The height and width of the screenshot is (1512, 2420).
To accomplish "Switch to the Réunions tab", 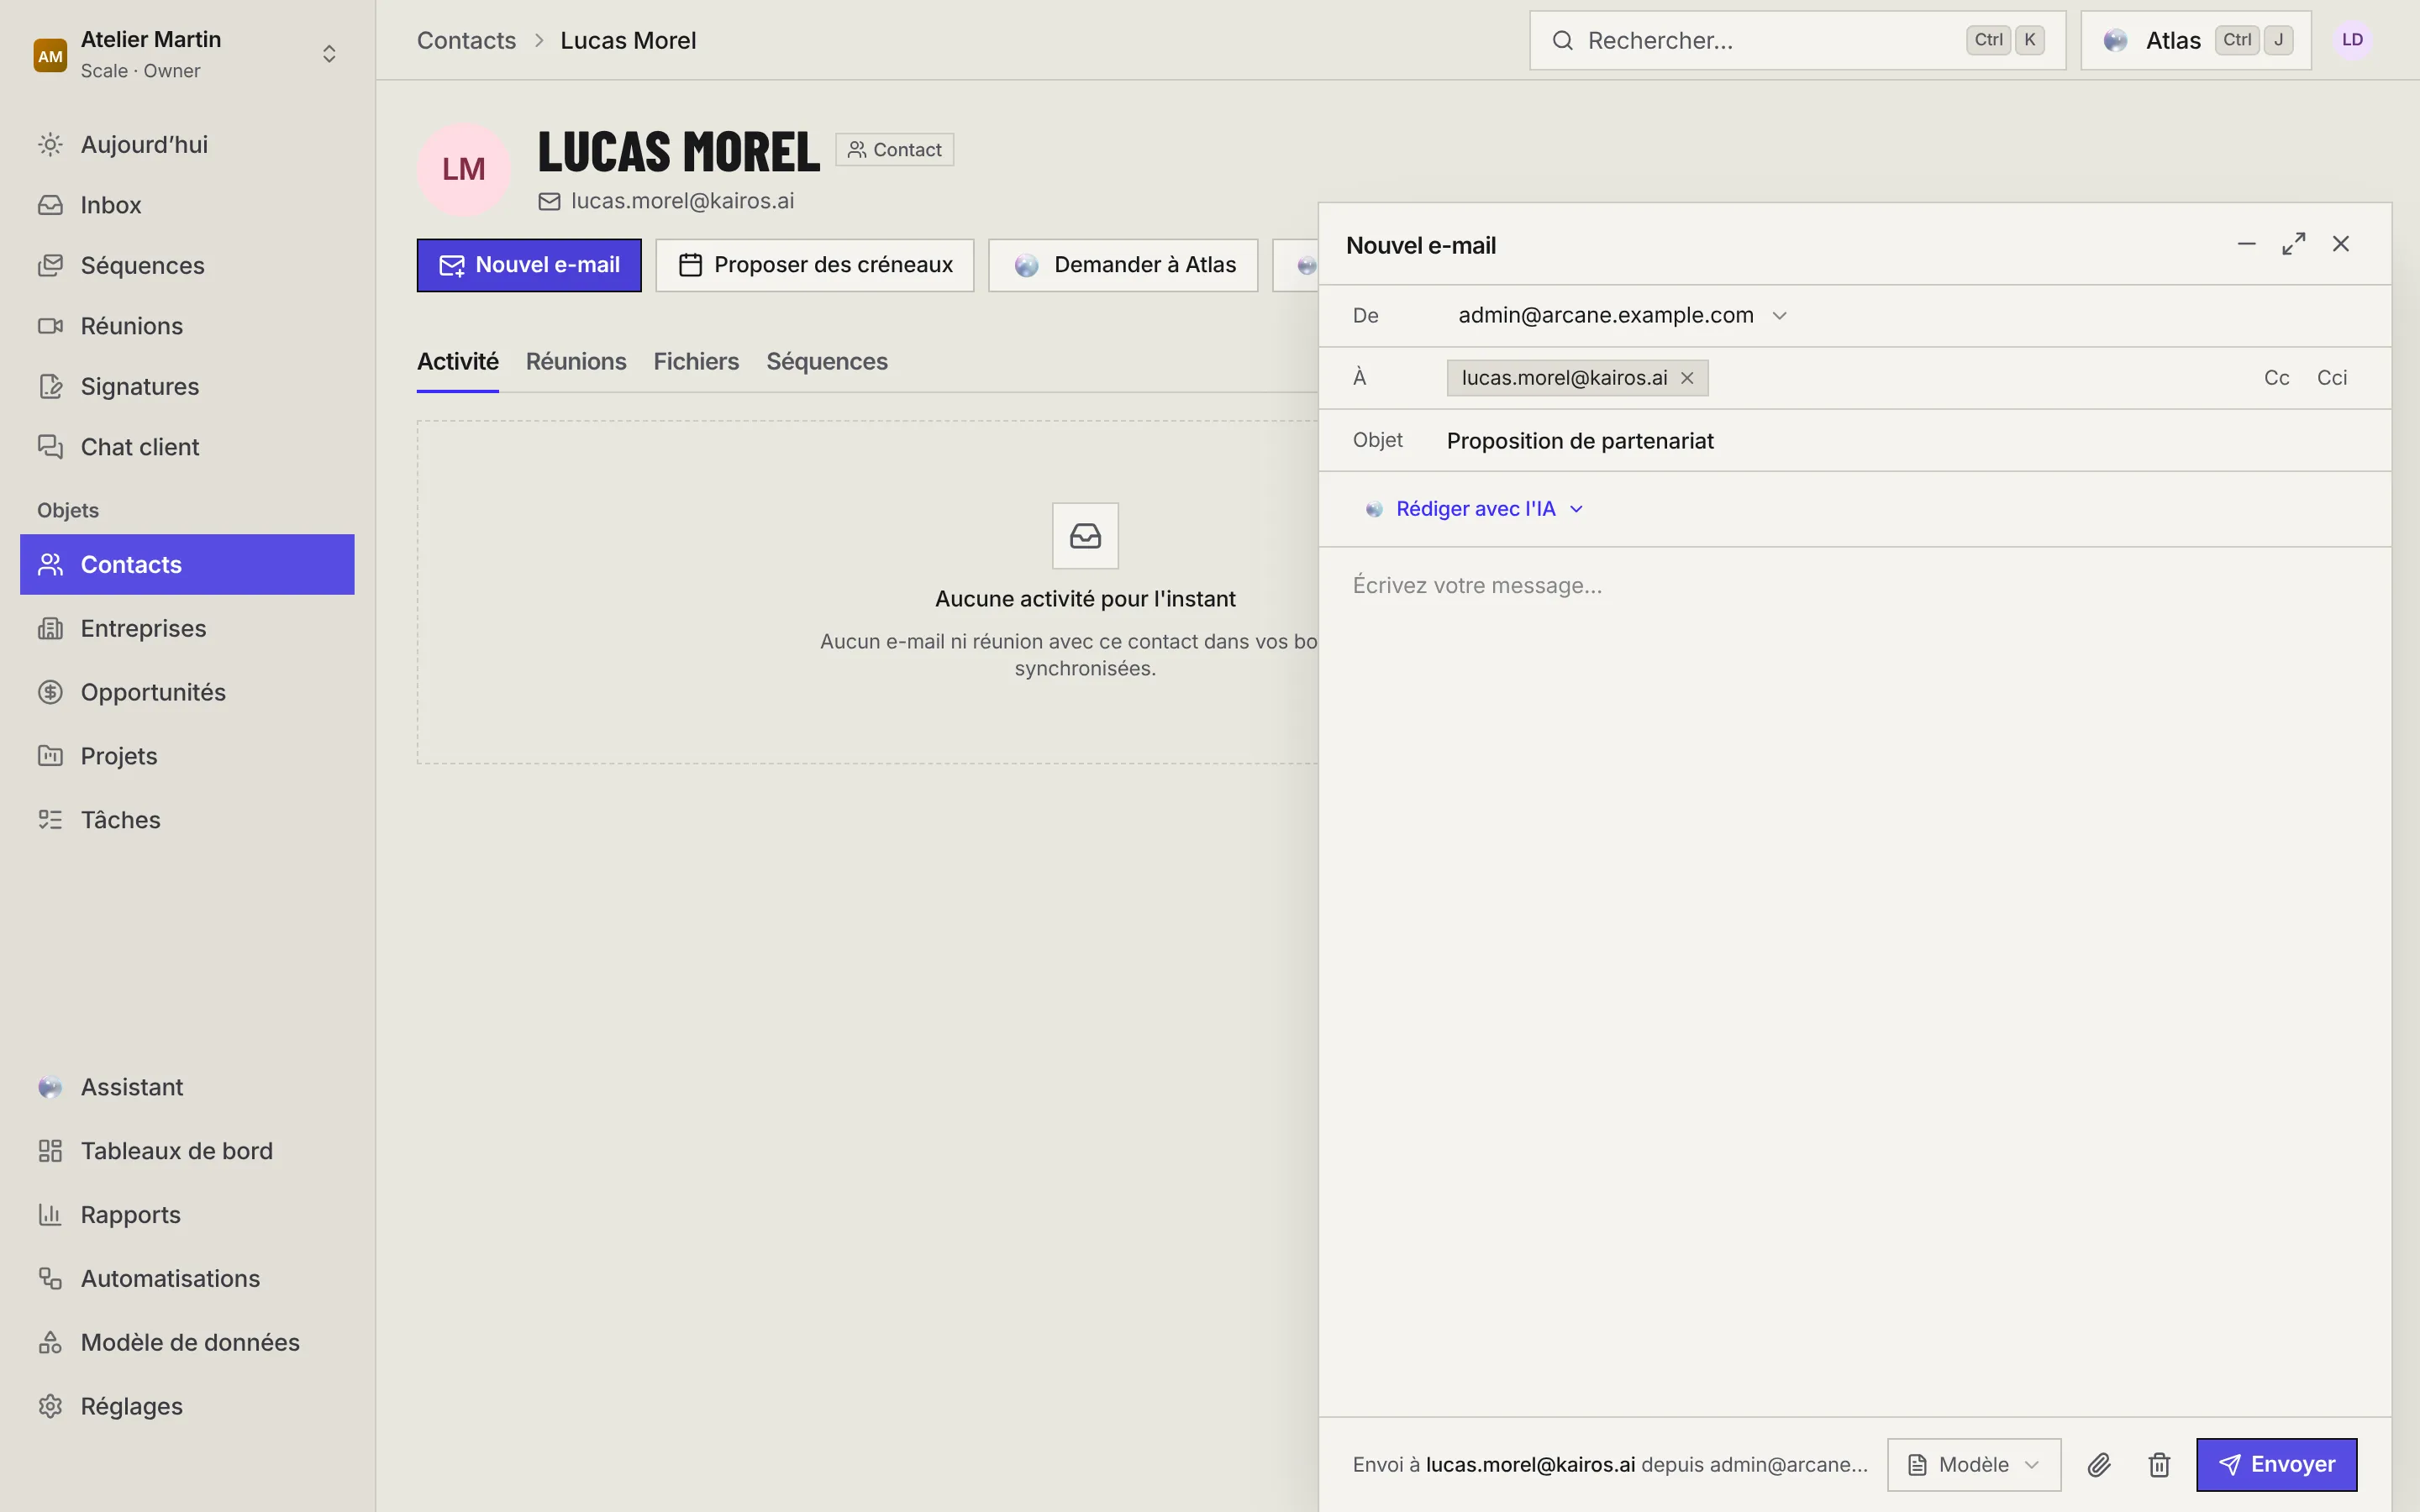I will (x=576, y=361).
